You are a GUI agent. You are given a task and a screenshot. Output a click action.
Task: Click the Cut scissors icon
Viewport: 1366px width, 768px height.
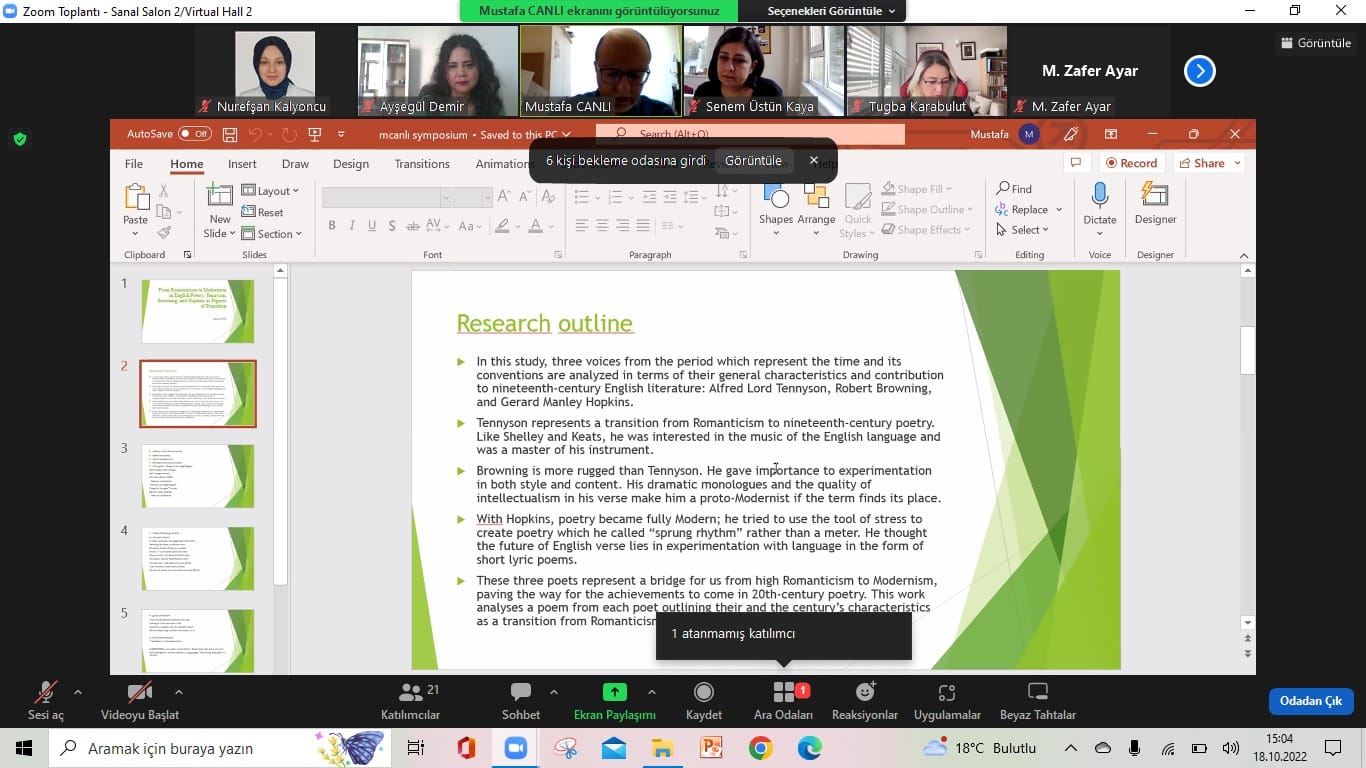pos(164,190)
